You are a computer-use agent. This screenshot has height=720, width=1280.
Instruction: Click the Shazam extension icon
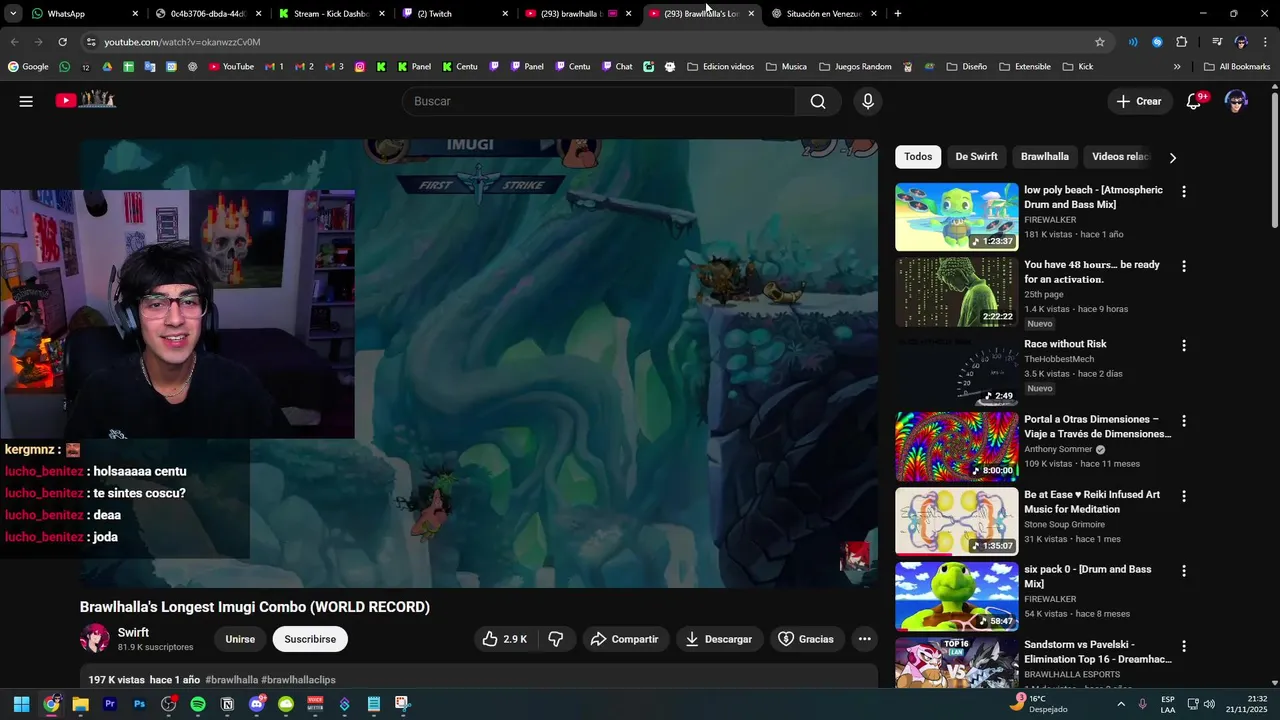(1157, 42)
